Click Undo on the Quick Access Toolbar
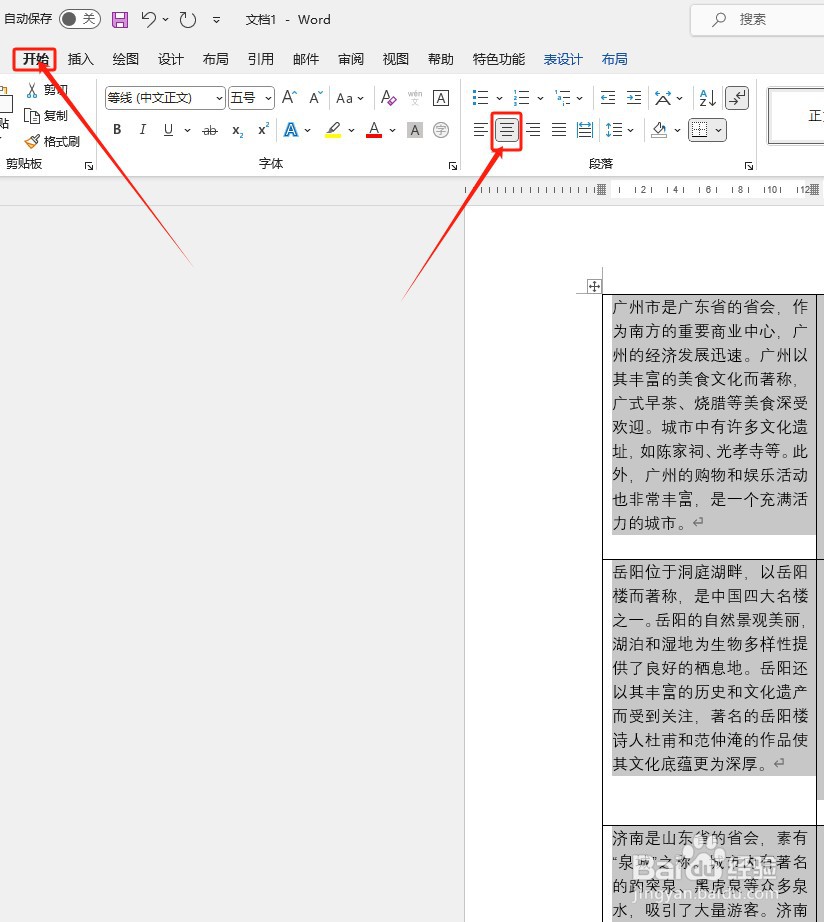 pos(147,19)
